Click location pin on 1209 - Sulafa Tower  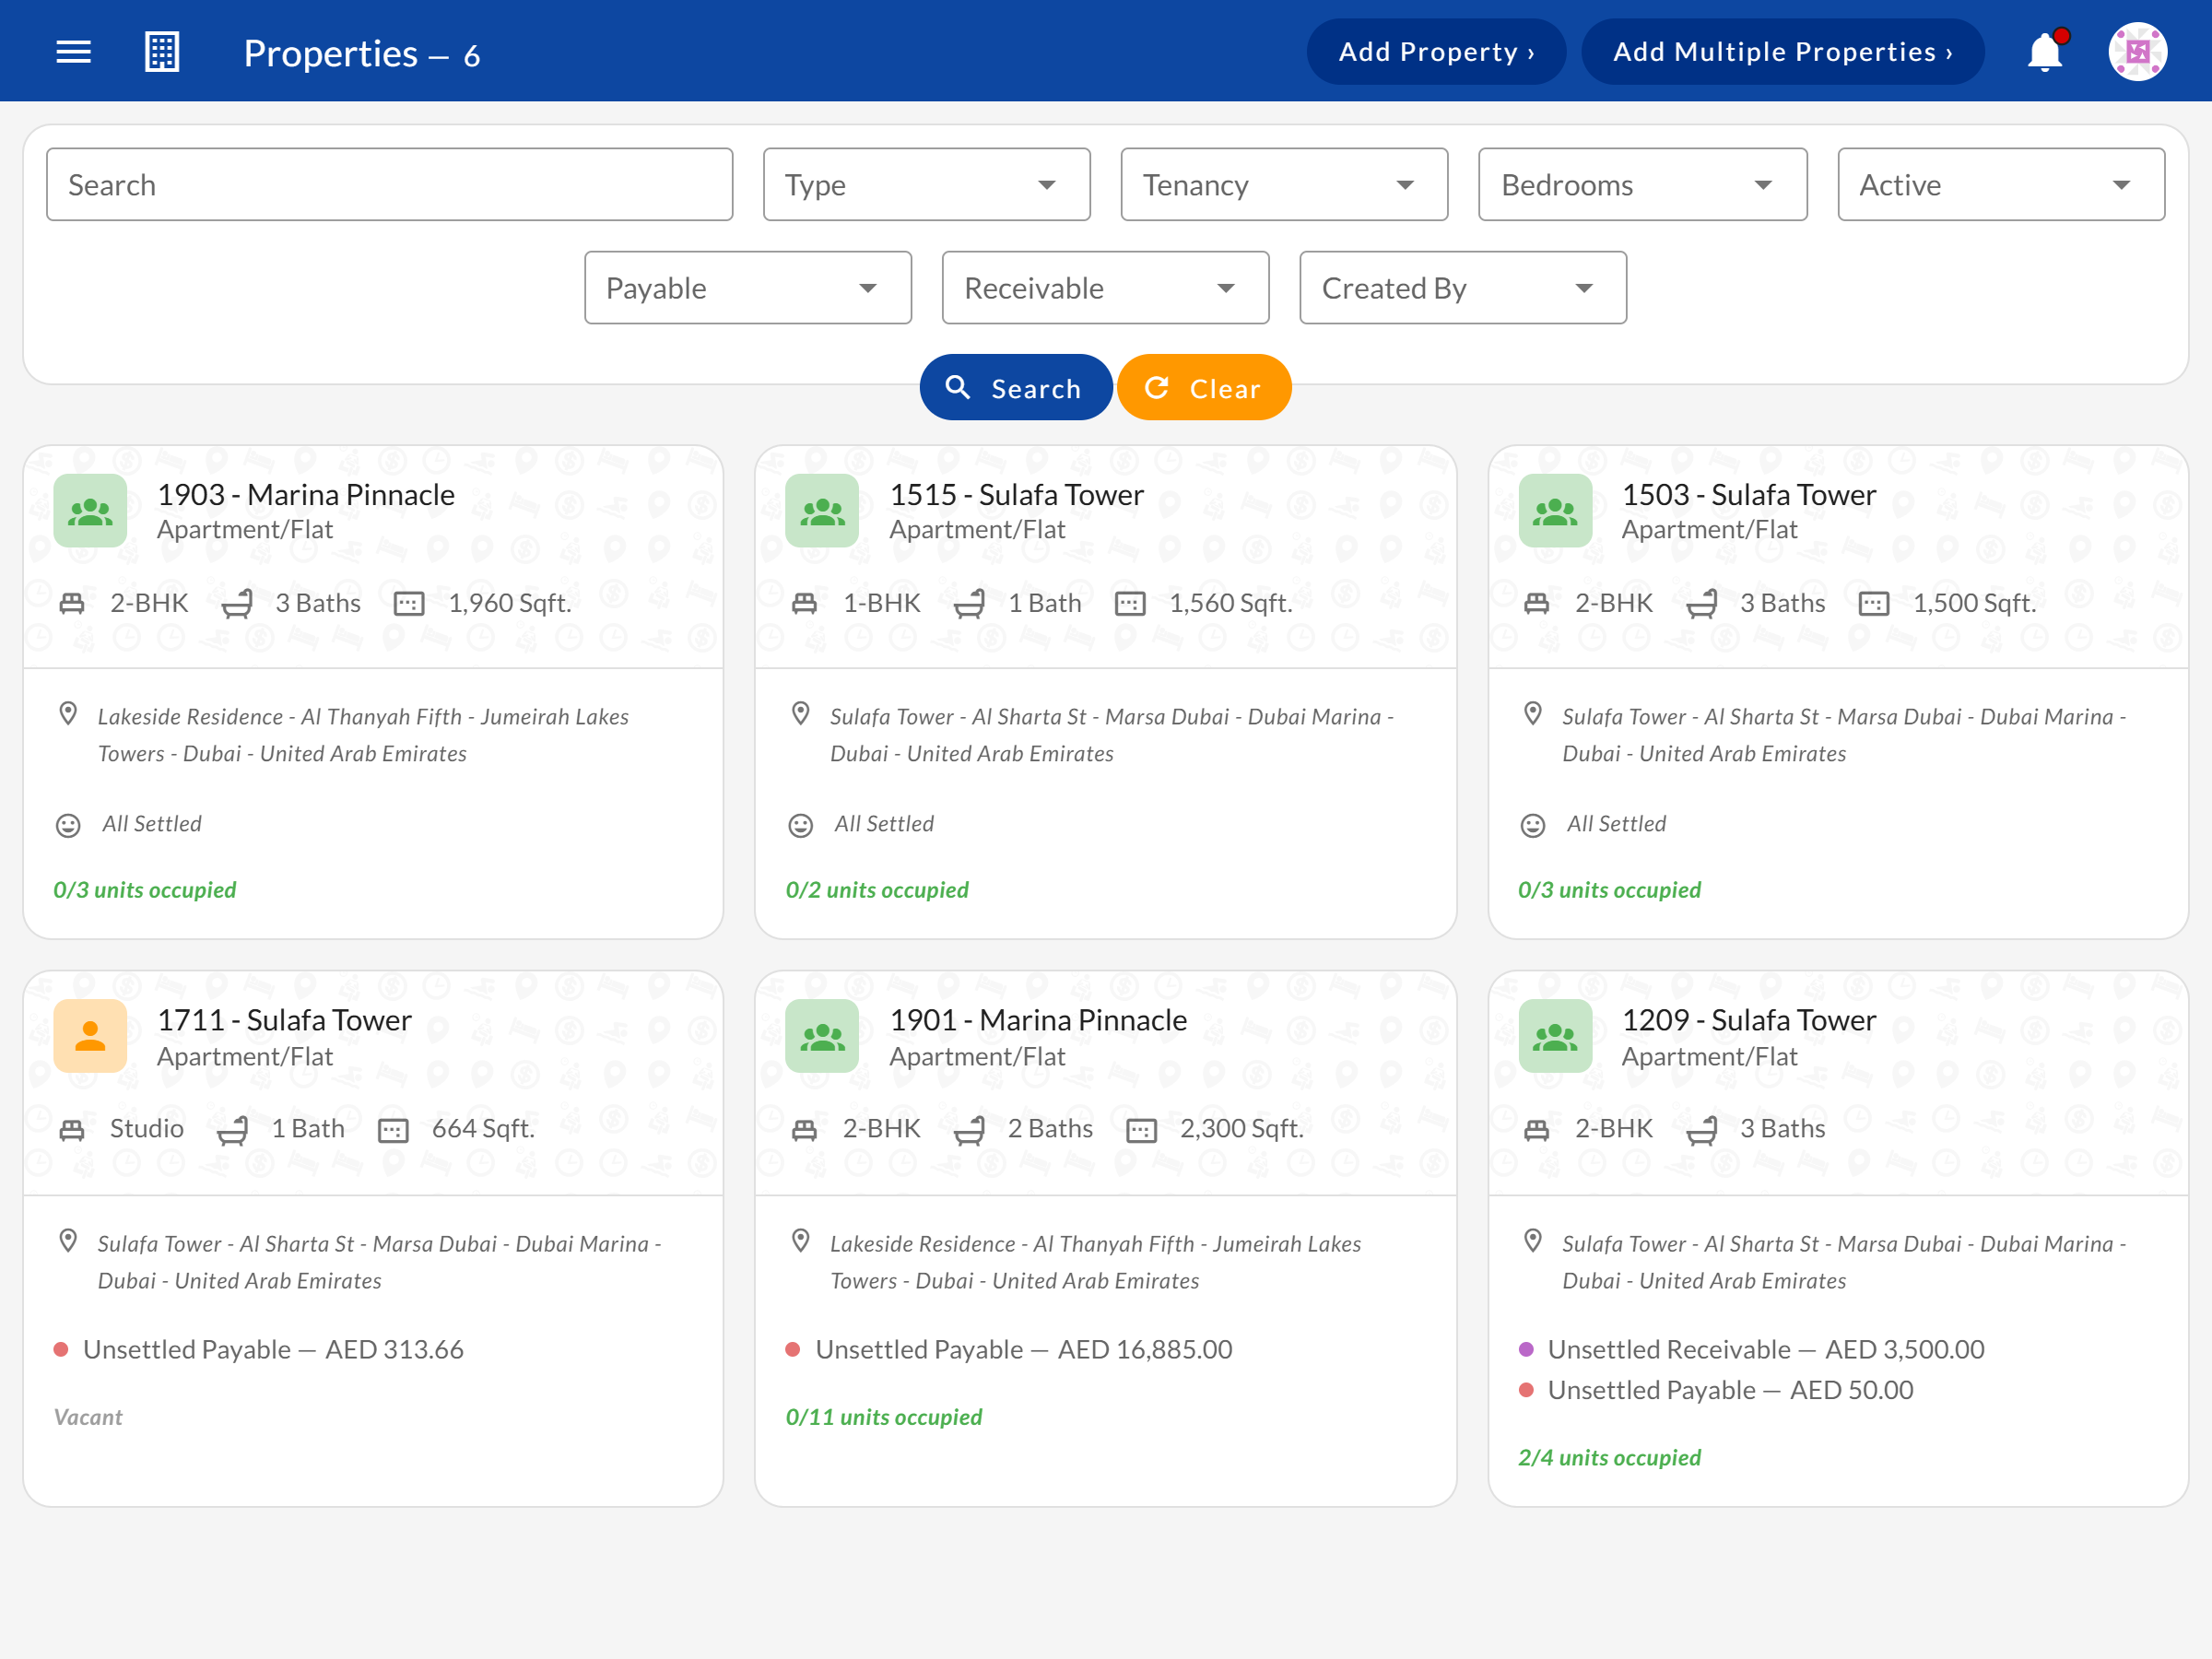[x=1533, y=1241]
